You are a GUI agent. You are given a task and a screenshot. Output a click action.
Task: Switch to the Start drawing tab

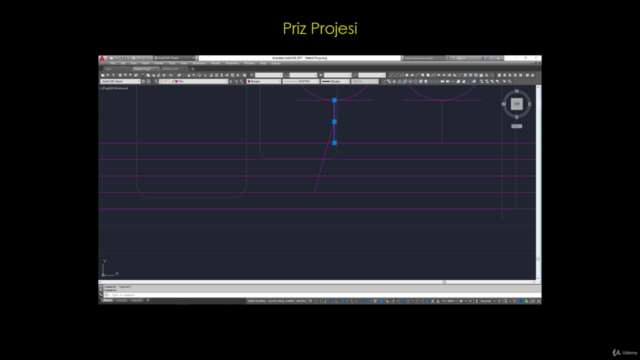point(109,69)
